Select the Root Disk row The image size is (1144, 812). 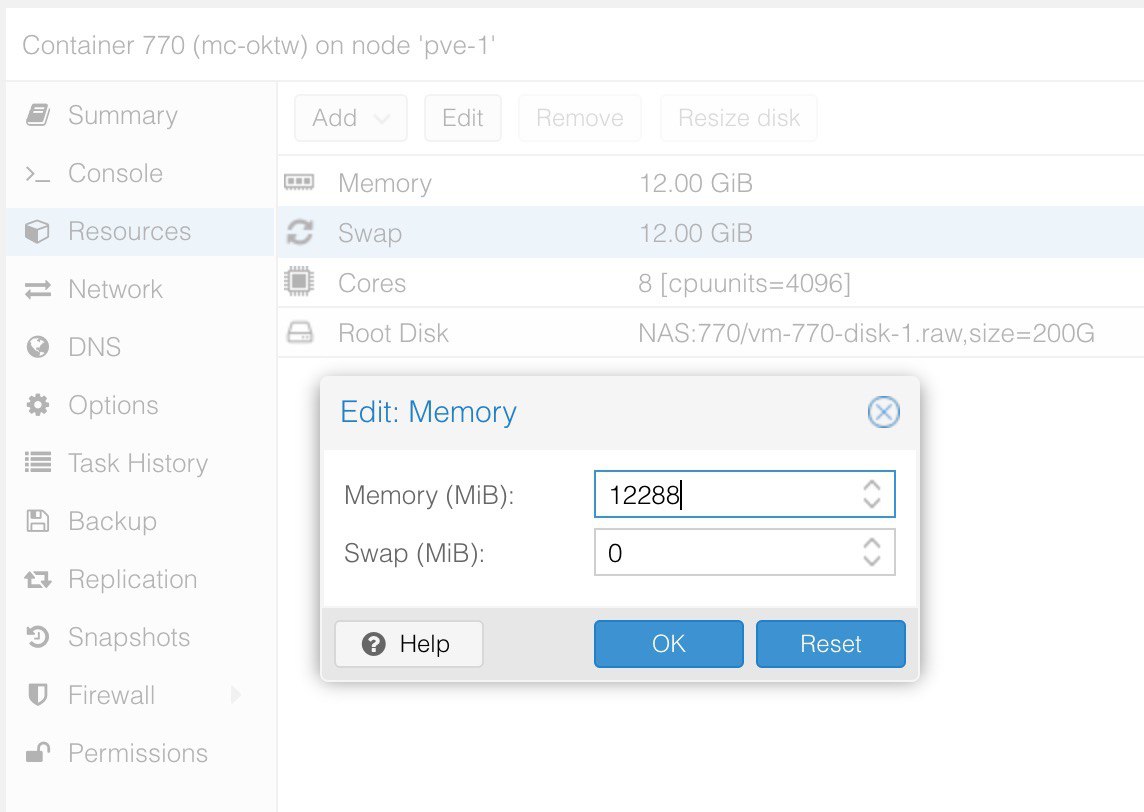click(x=711, y=333)
